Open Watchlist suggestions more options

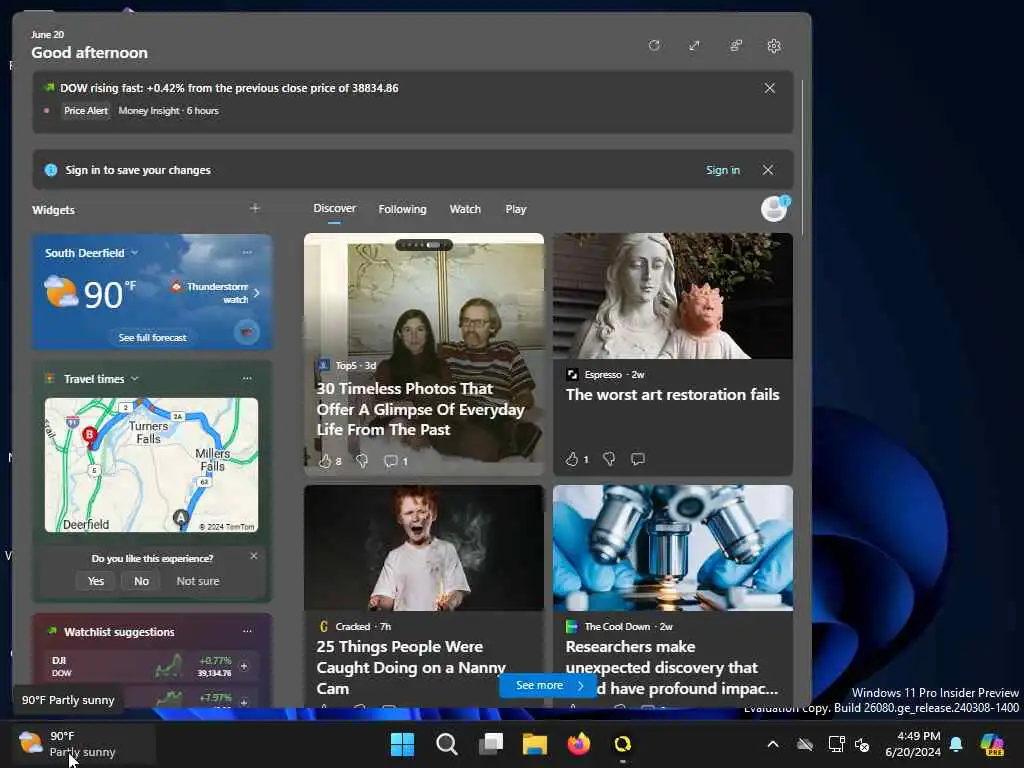click(x=247, y=631)
